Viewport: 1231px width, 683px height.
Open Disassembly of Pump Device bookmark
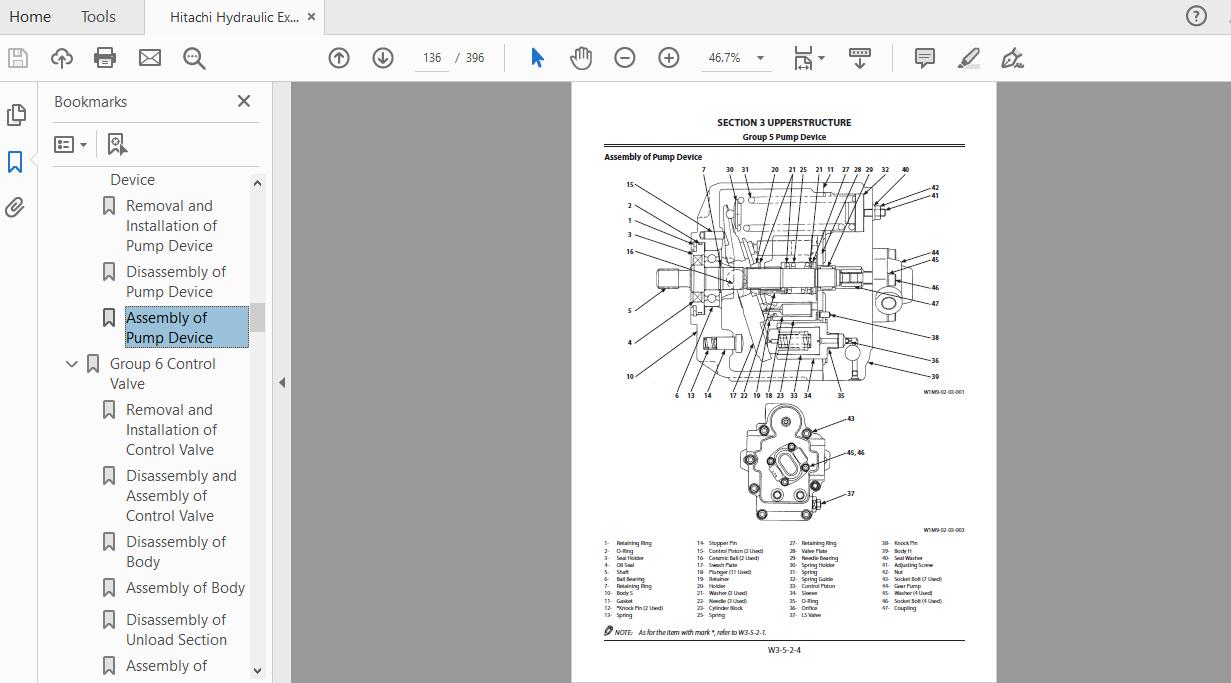click(176, 282)
